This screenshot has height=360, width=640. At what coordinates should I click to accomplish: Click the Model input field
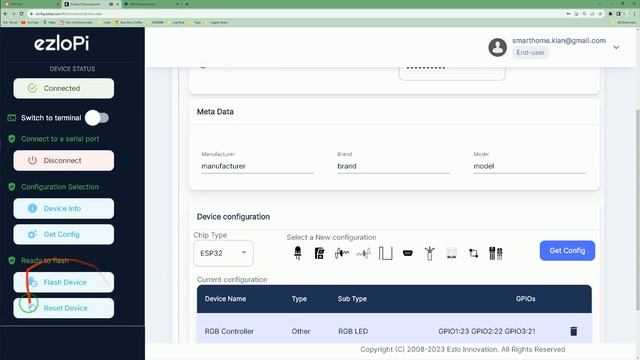(530, 166)
